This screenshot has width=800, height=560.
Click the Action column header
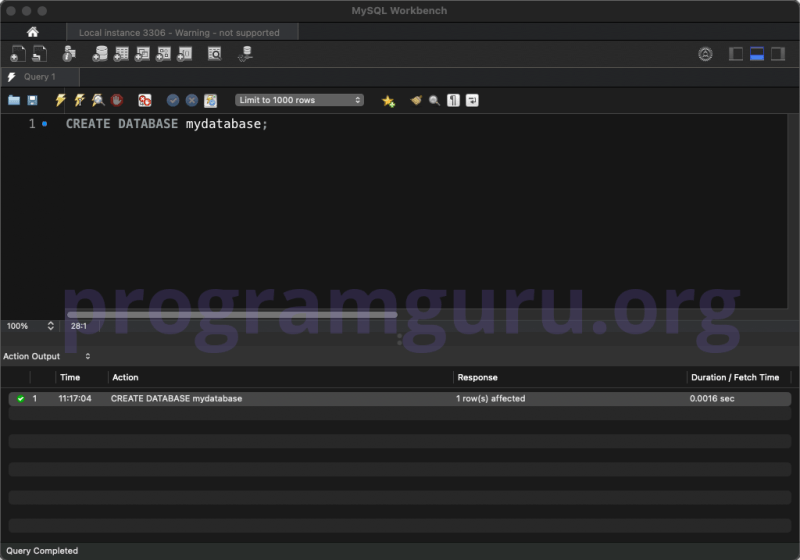125,377
